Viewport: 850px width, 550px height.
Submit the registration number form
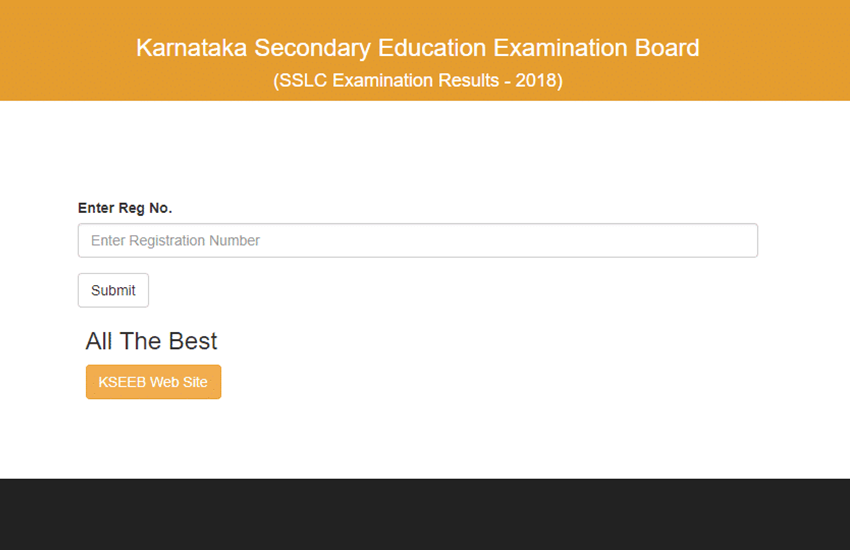(113, 290)
